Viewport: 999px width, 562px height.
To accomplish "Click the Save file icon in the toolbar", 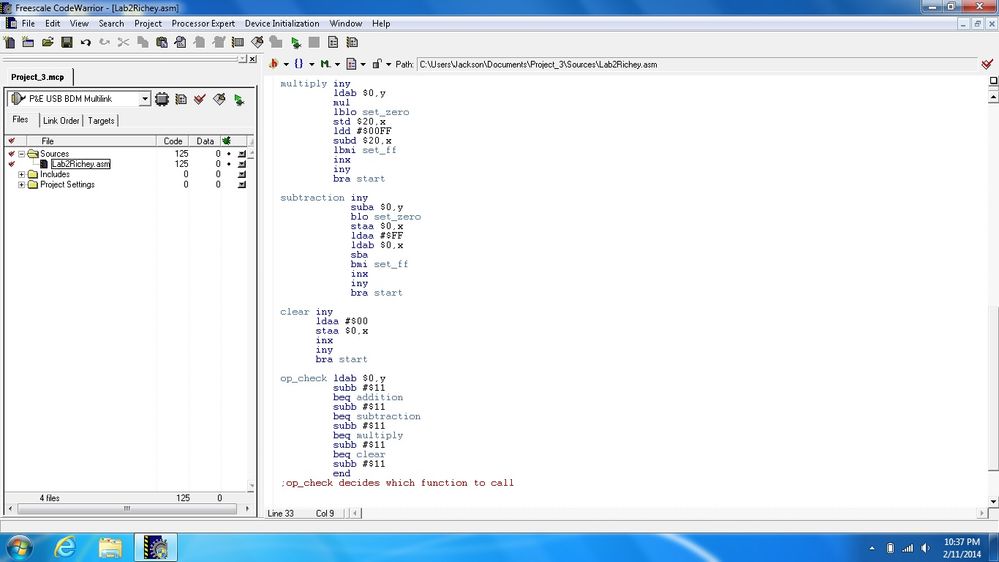I will [66, 43].
